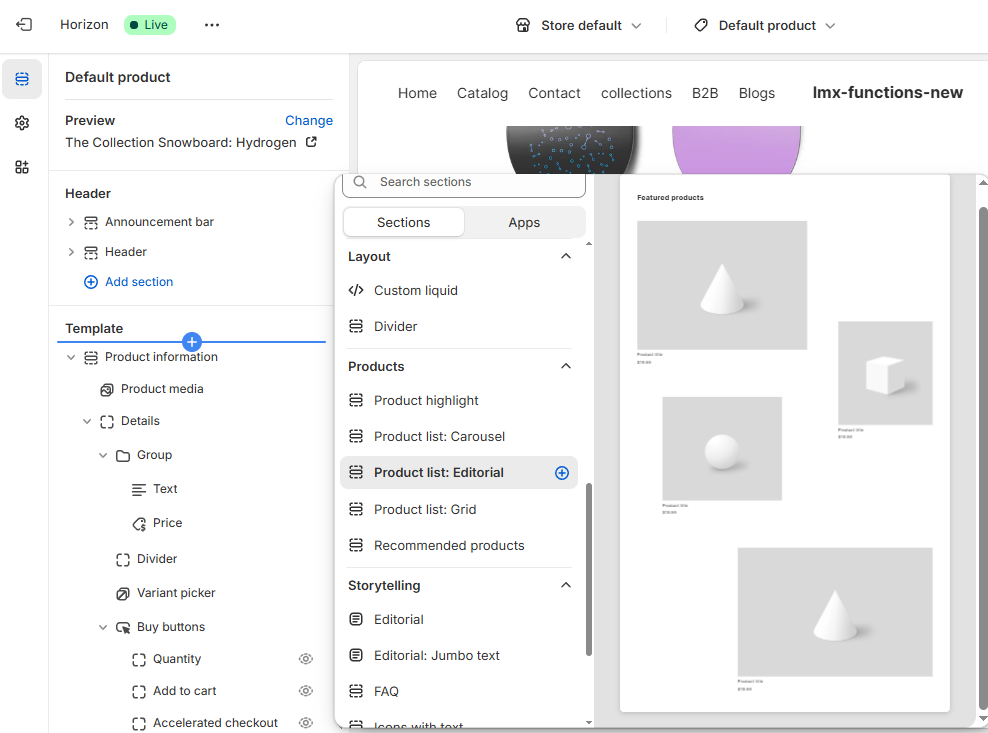Open the Default product template dropdown

(765, 25)
